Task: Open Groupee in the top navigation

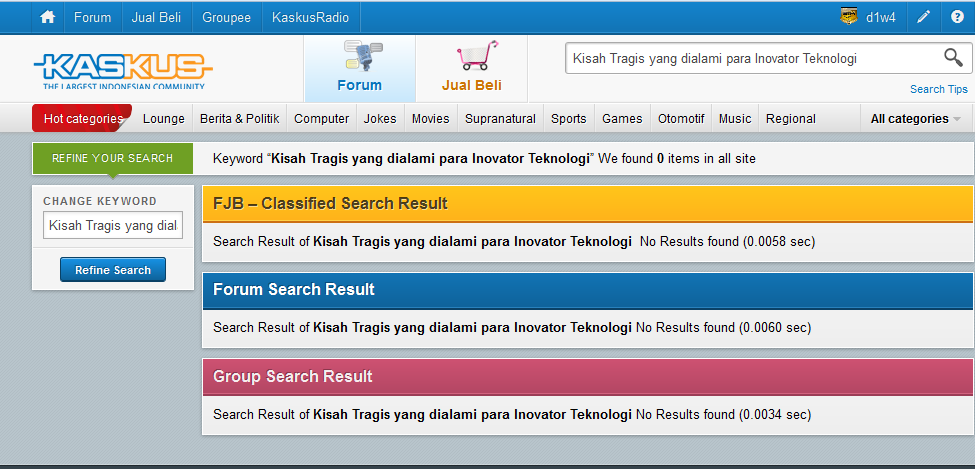Action: [x=226, y=17]
